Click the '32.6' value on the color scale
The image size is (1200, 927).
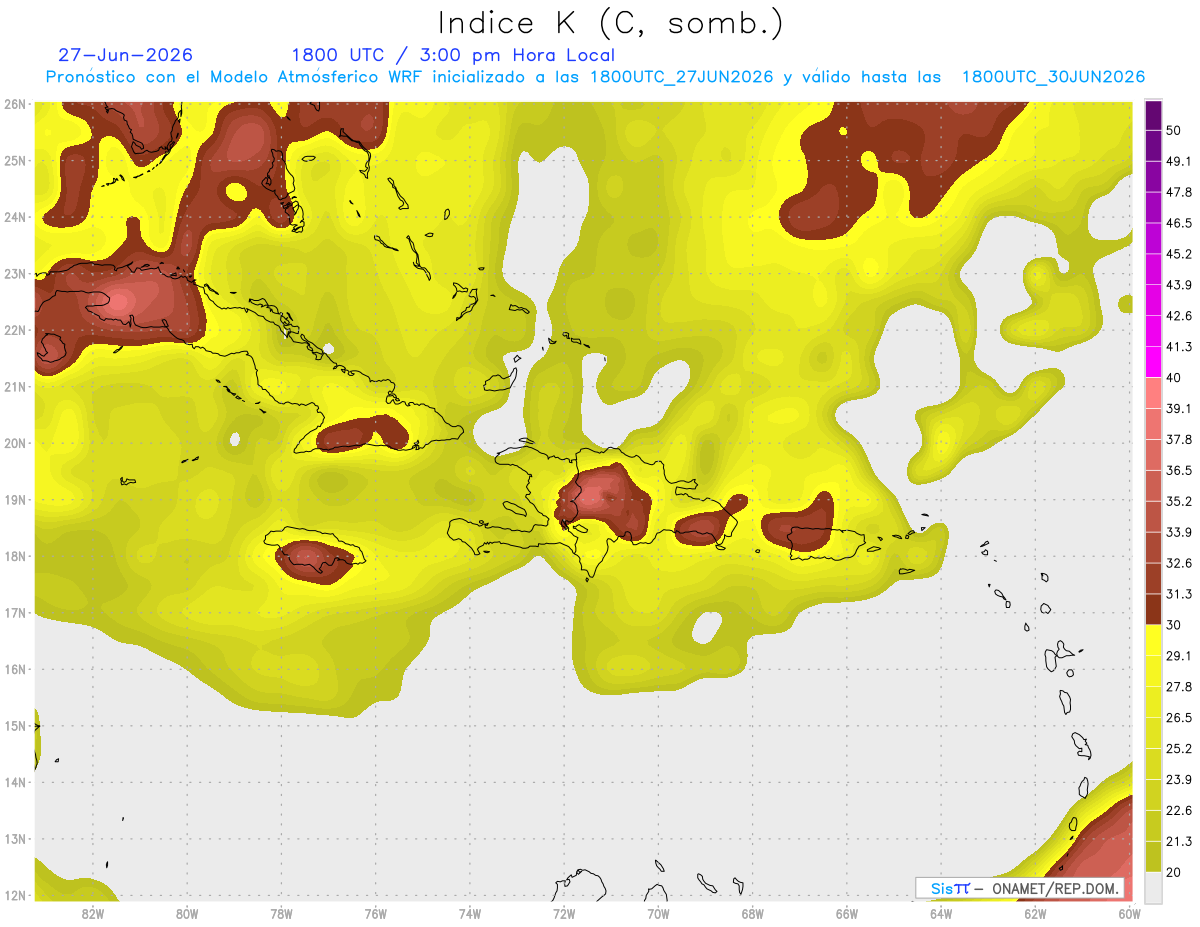tap(1179, 563)
